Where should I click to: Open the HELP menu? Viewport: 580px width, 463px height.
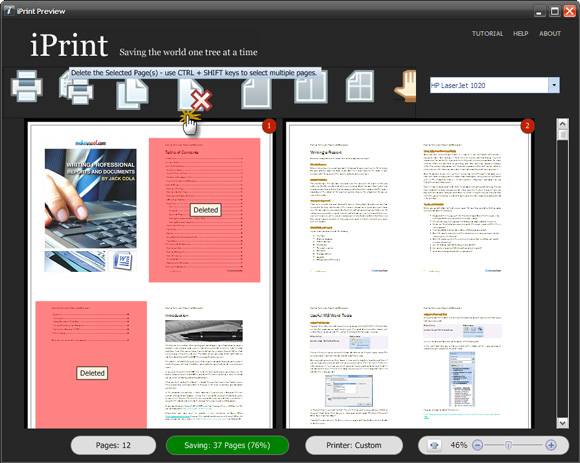point(520,34)
